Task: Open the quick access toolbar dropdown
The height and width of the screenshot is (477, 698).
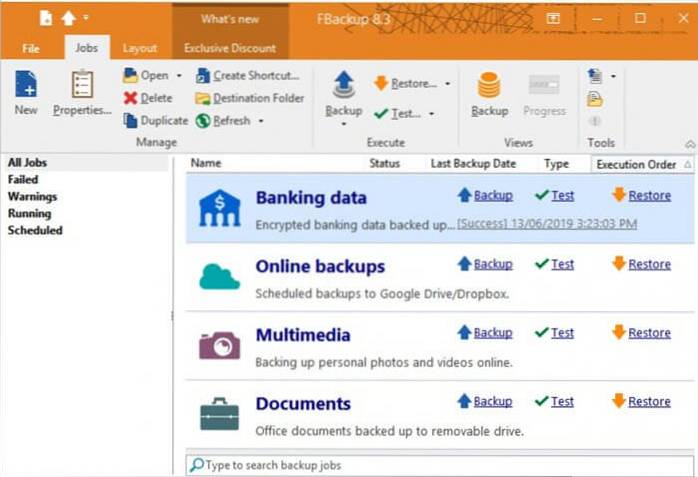Action: point(86,18)
